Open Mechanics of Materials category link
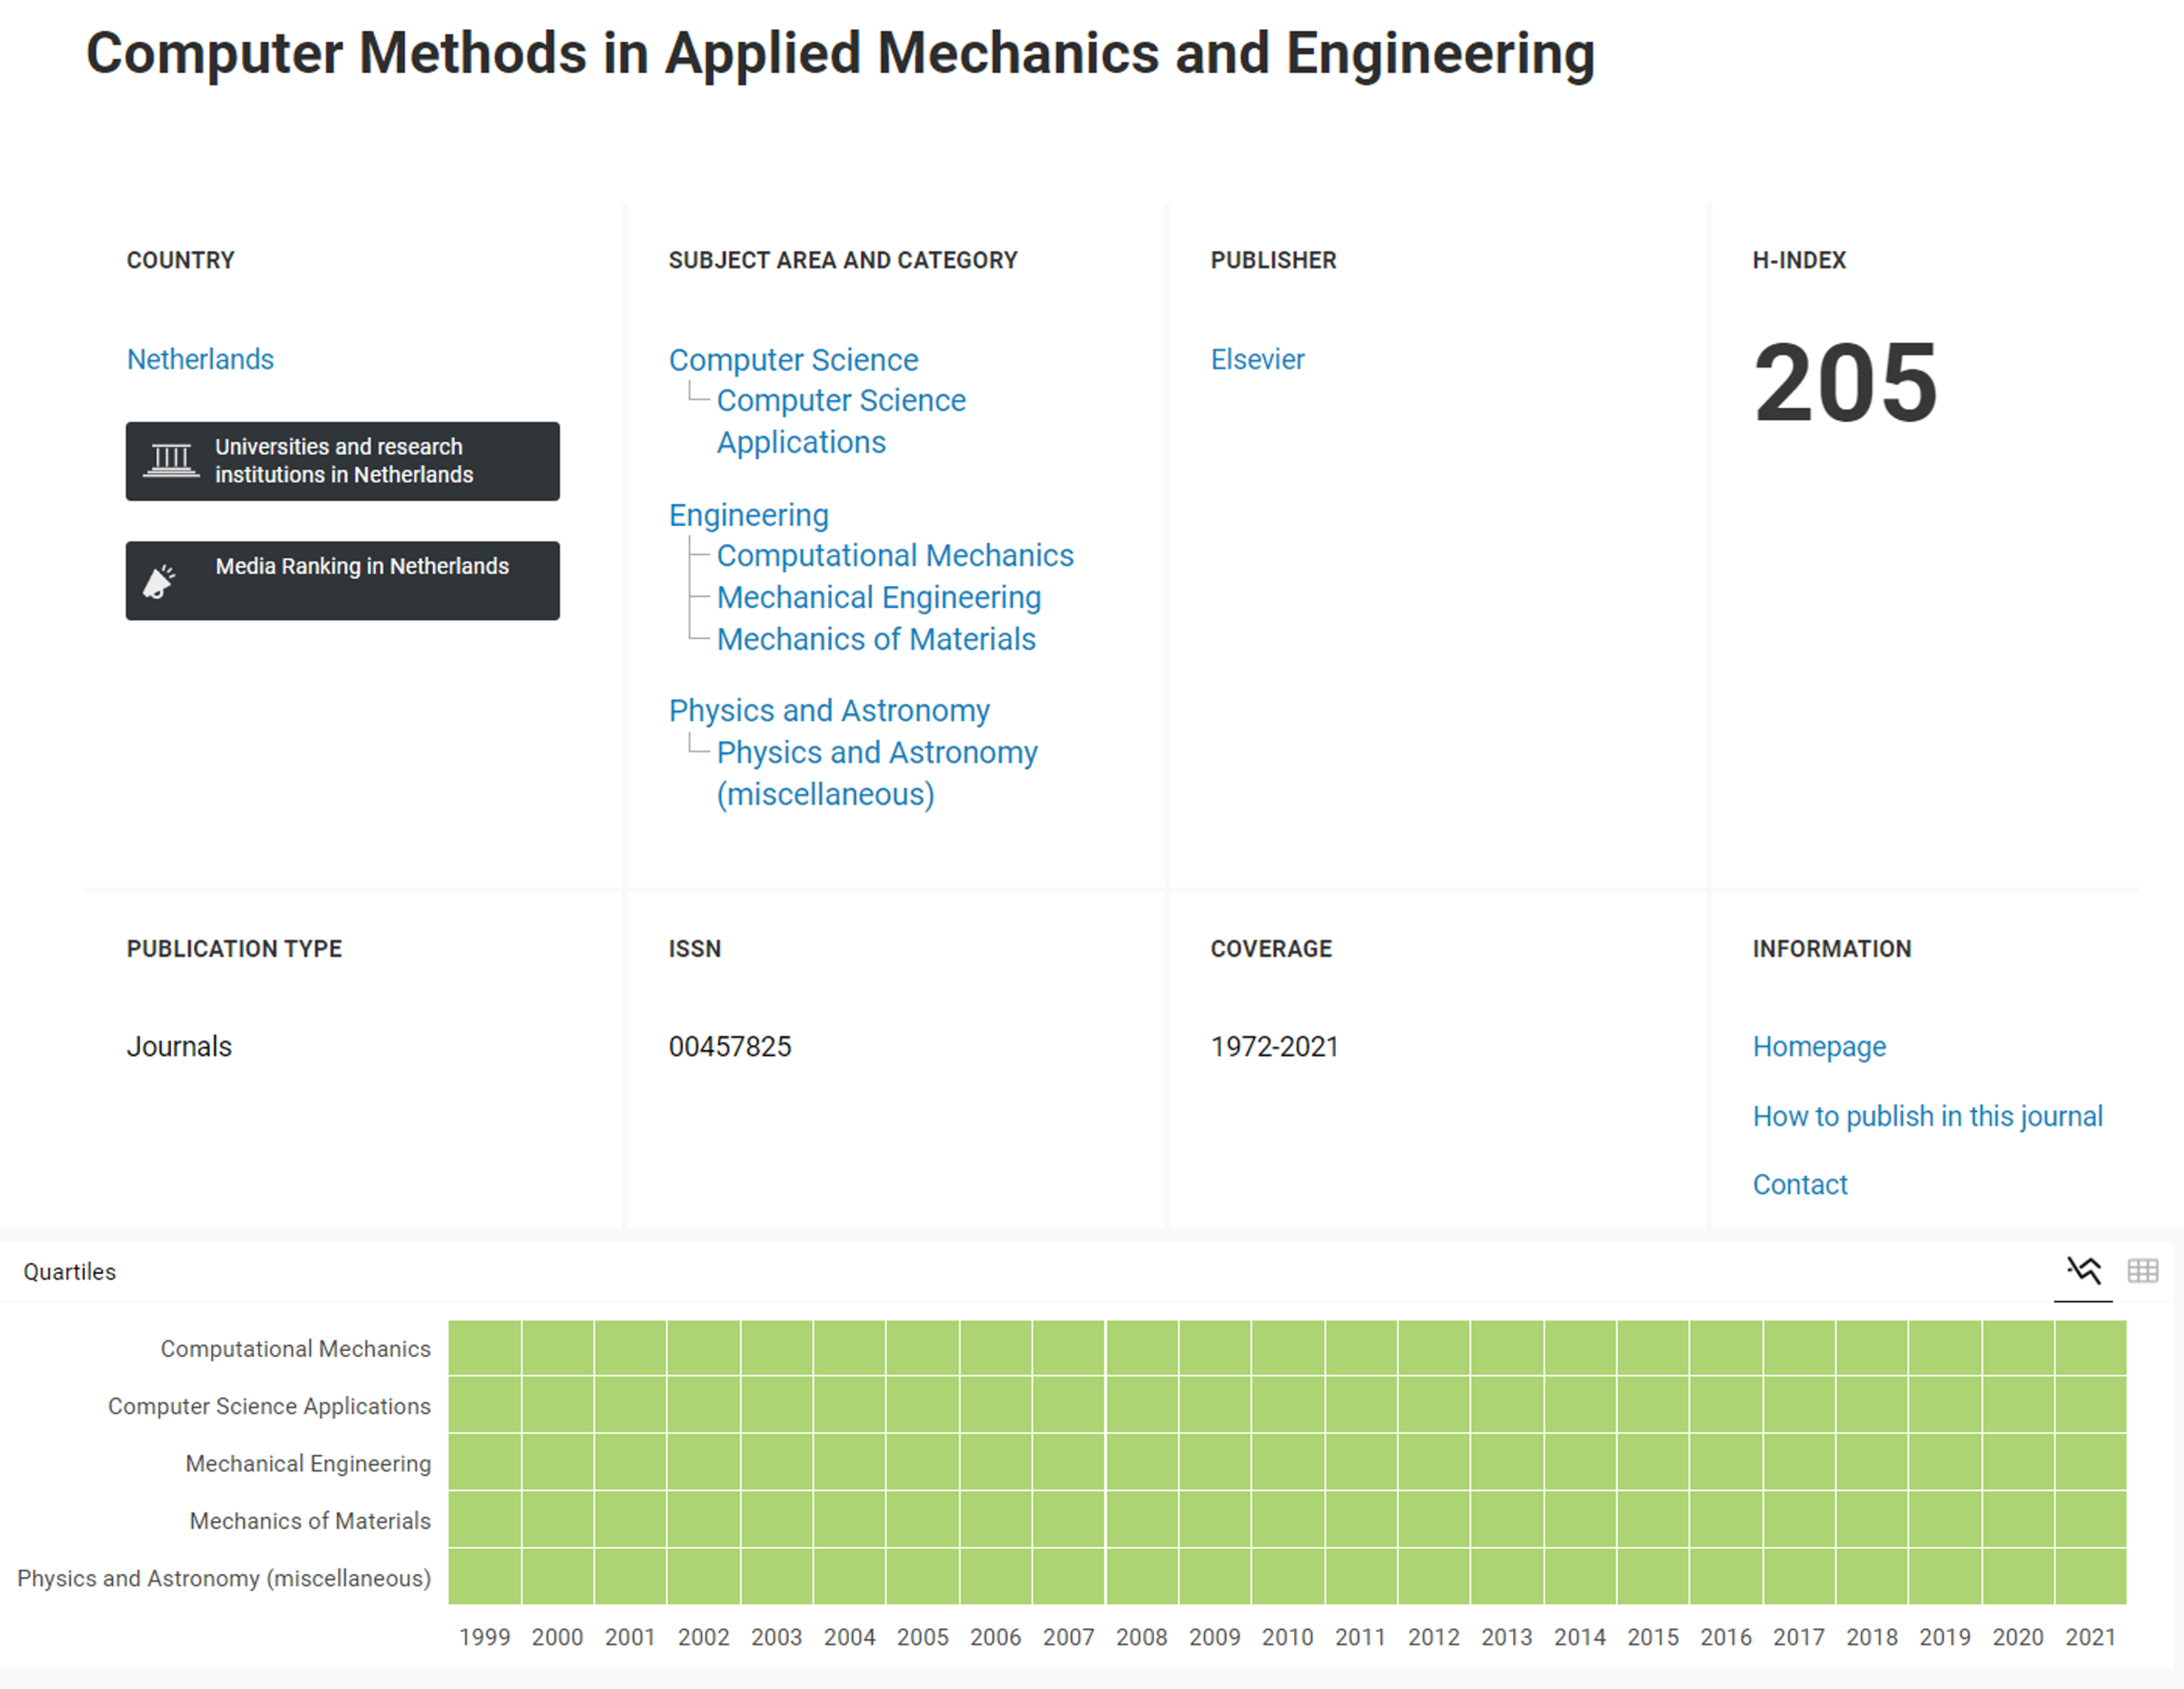The image size is (2184, 1689). tap(876, 639)
